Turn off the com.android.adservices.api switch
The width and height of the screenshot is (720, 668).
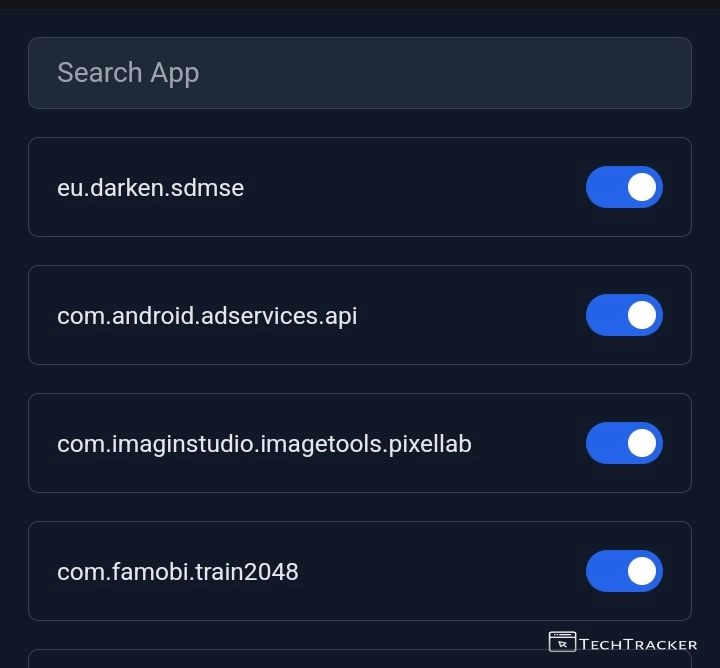point(624,315)
